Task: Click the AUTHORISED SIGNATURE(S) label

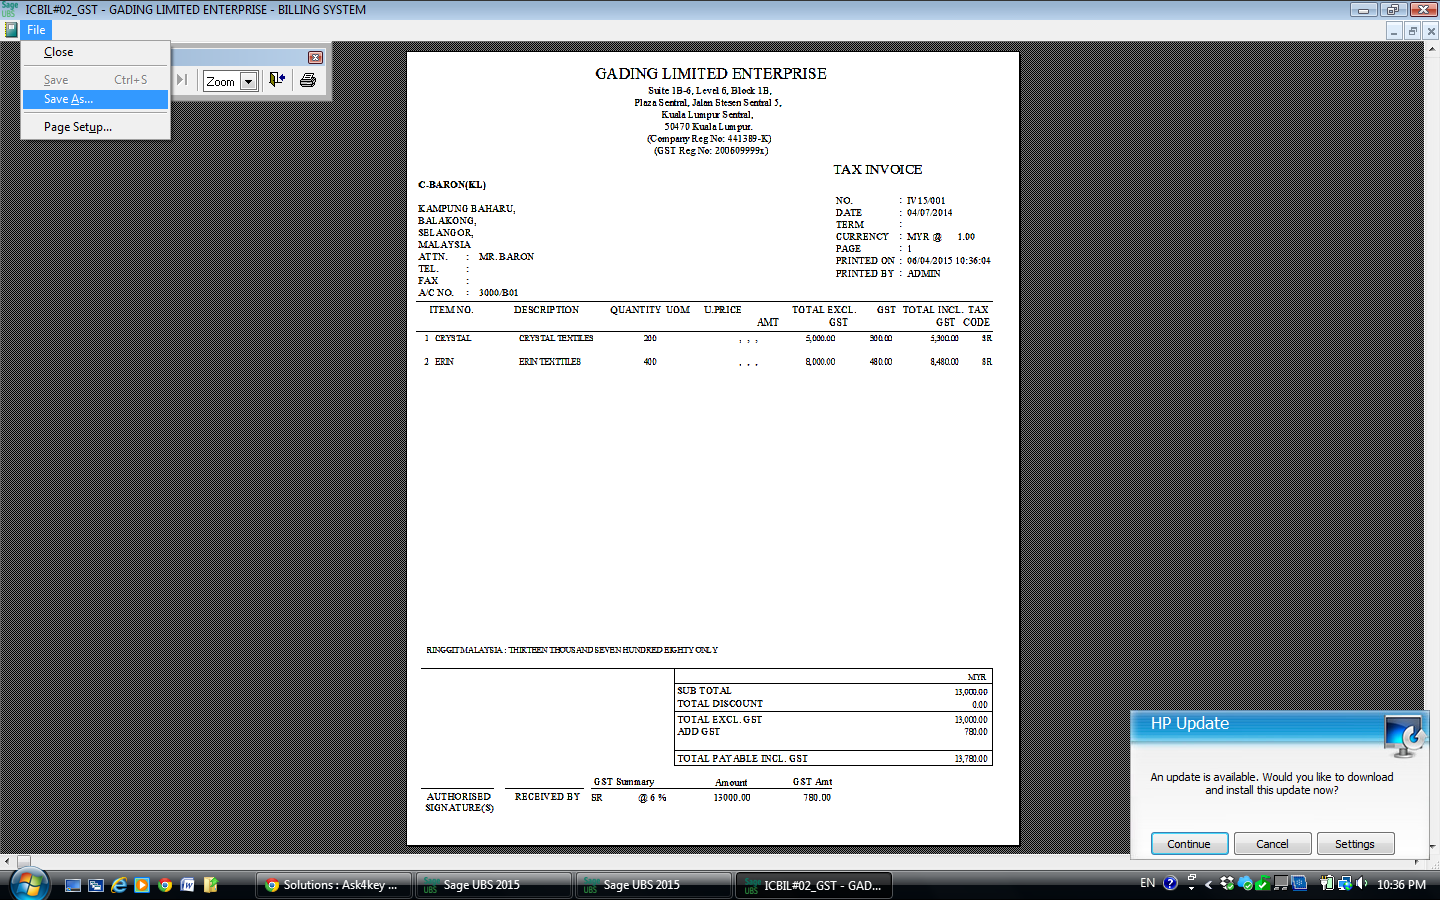Action: pyautogui.click(x=460, y=802)
